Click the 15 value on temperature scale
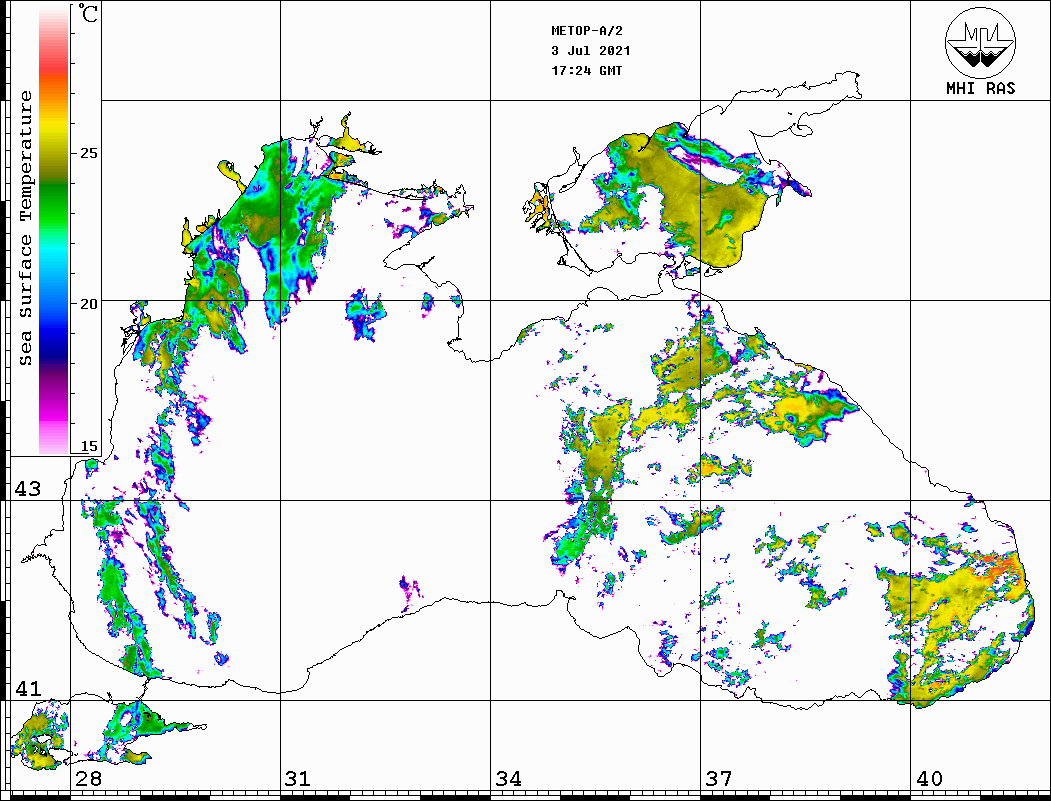The height and width of the screenshot is (801, 1051). point(88,446)
